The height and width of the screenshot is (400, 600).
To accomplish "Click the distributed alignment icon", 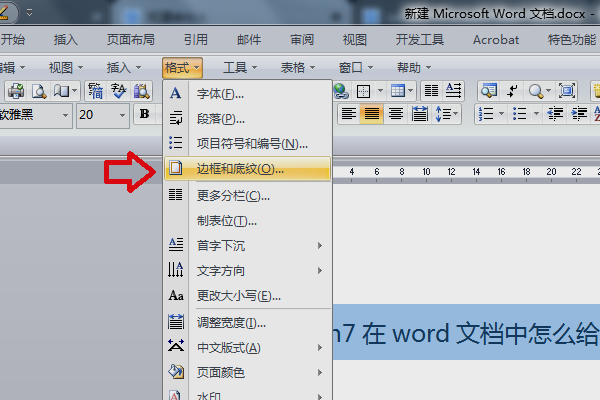I will coord(420,114).
